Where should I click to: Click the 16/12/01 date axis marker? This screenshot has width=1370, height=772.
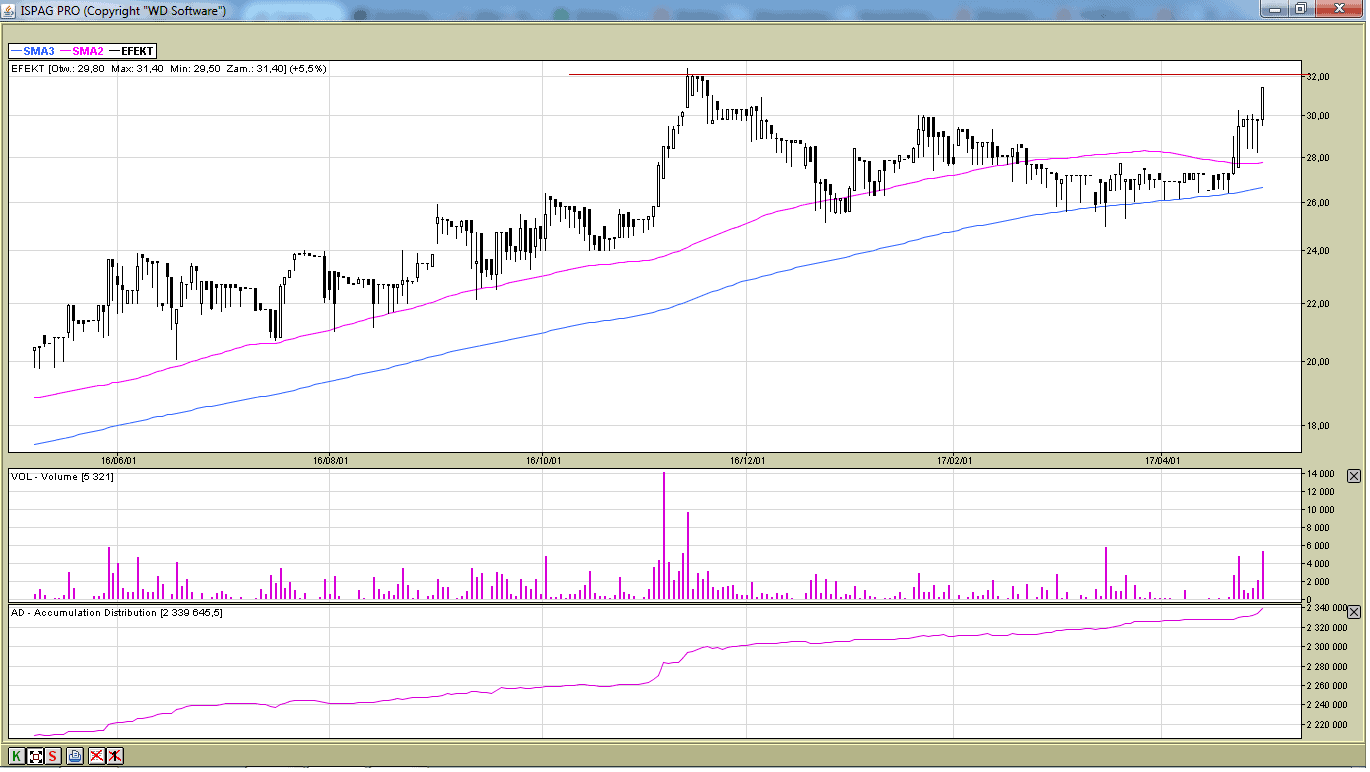coord(748,461)
